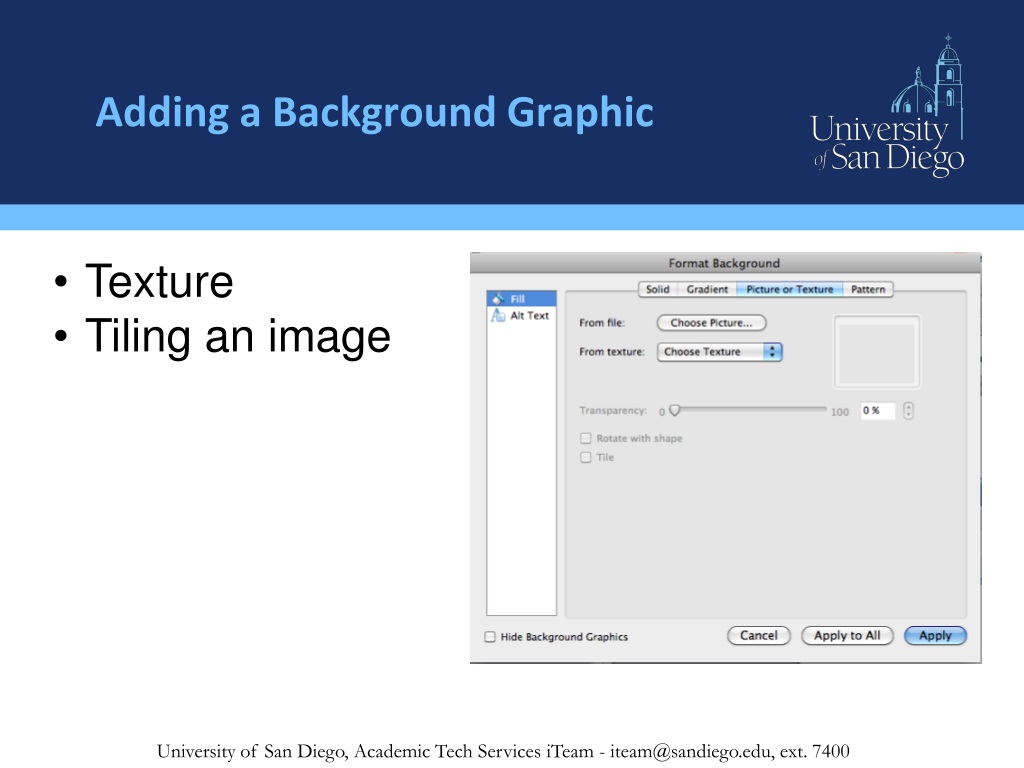Select the Picture or Texture tab
This screenshot has height=768, width=1024.
tap(789, 289)
